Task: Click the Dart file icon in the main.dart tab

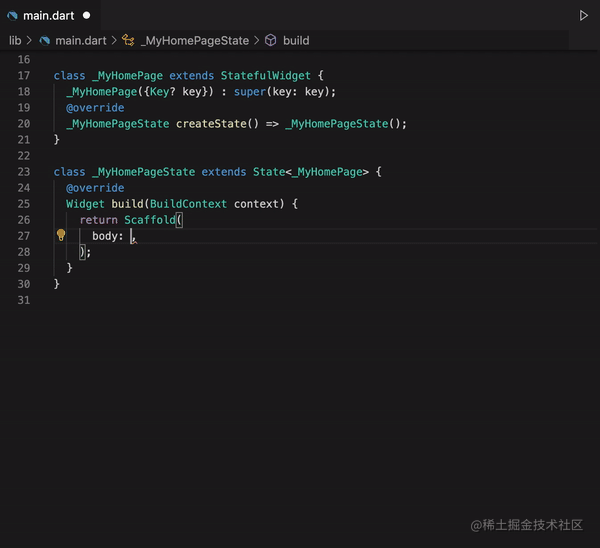Action: tap(13, 16)
